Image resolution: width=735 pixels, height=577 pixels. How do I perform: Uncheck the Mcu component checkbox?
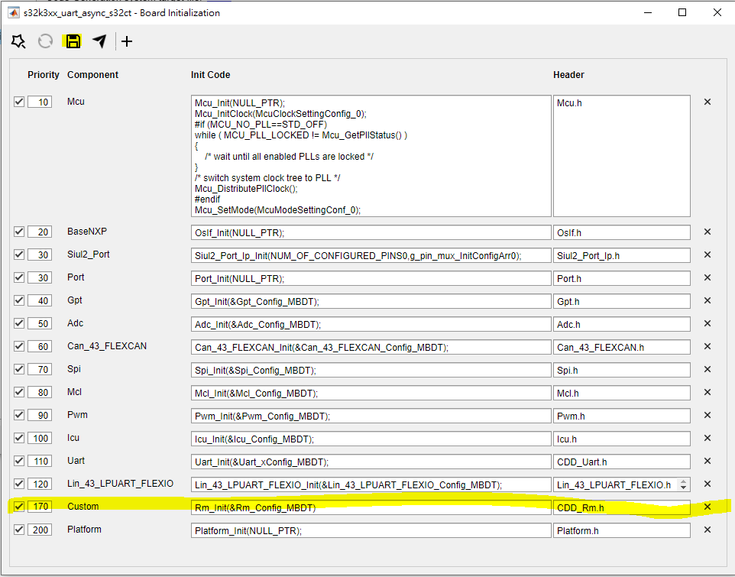coord(19,102)
